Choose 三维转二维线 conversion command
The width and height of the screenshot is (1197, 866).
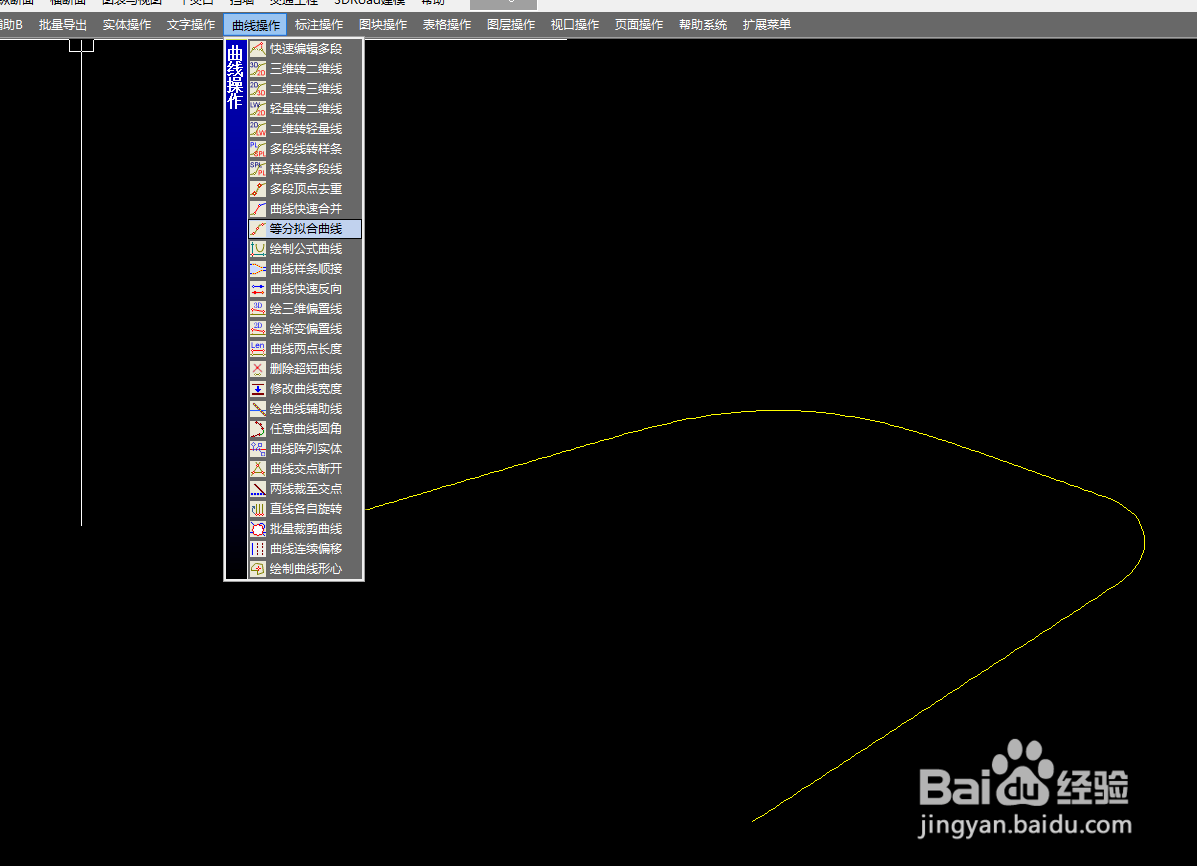[305, 69]
